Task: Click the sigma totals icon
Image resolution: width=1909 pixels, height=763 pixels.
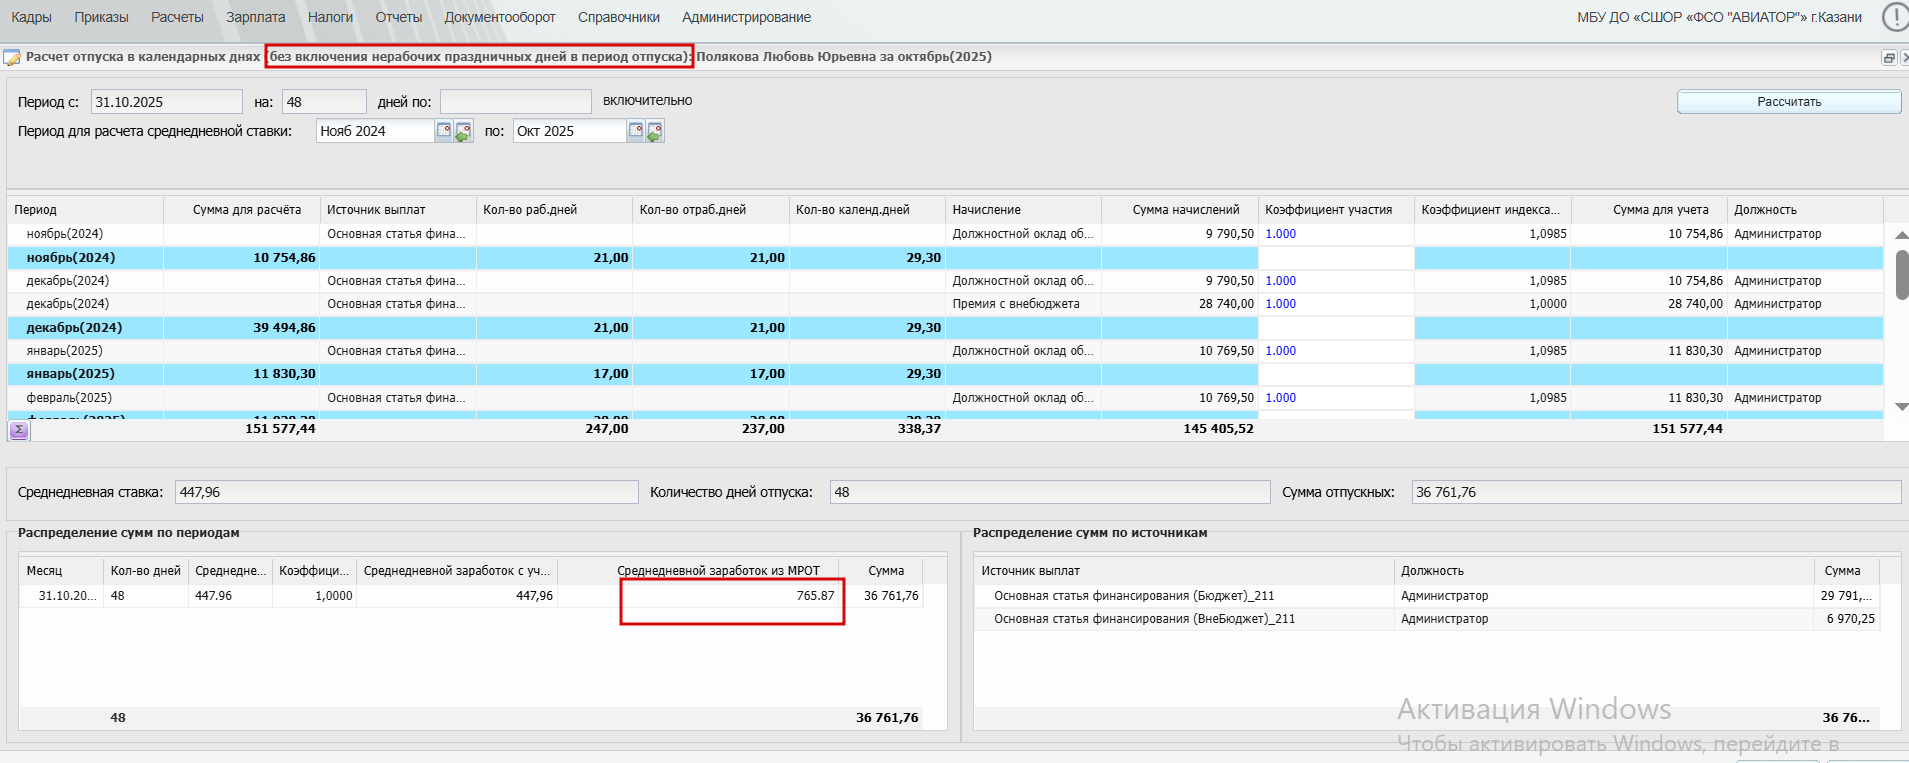Action: click(x=19, y=430)
